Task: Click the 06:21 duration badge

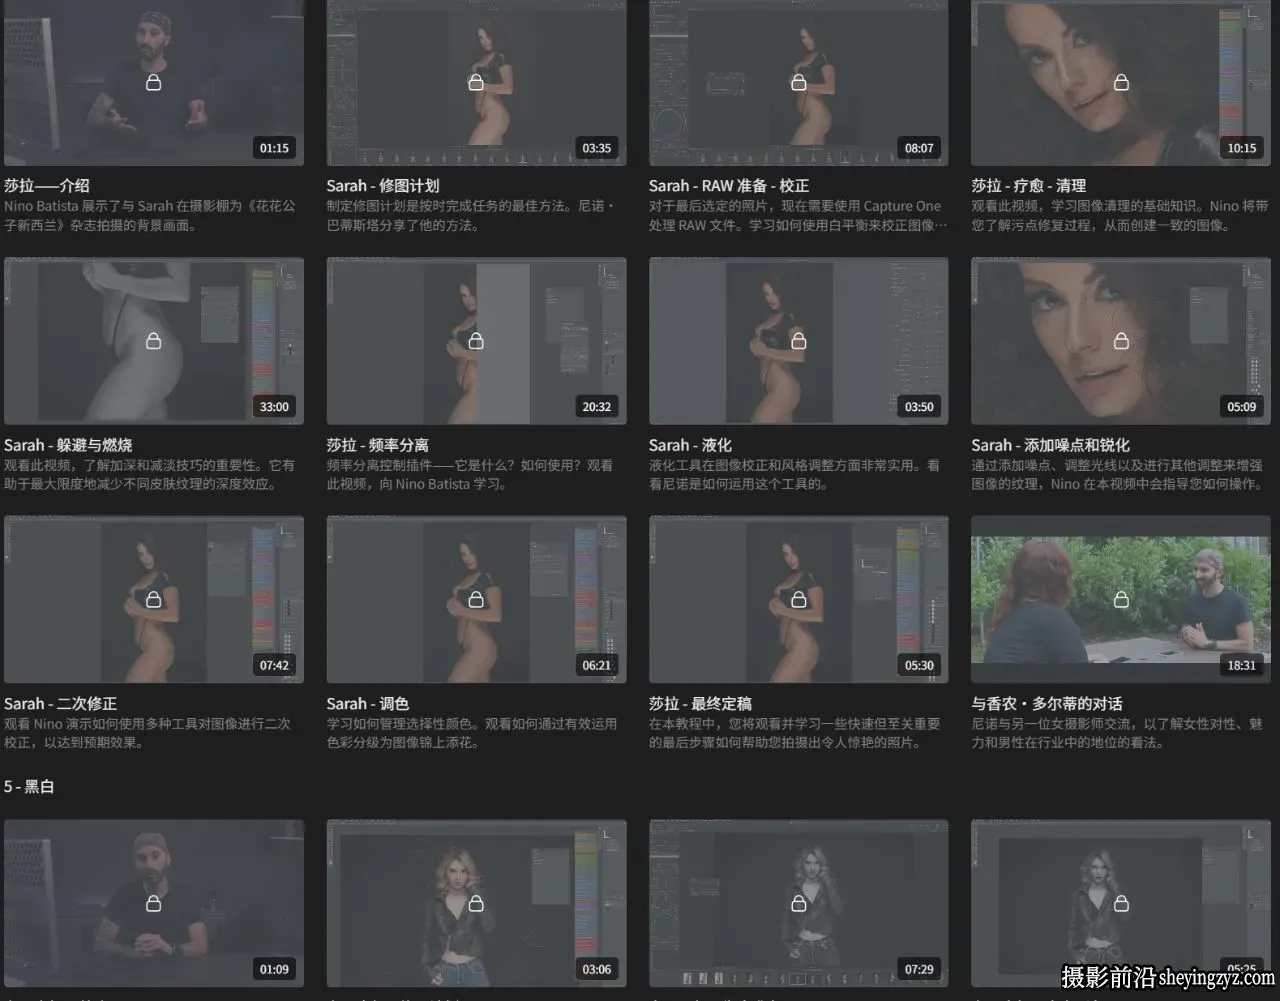Action: [x=597, y=665]
